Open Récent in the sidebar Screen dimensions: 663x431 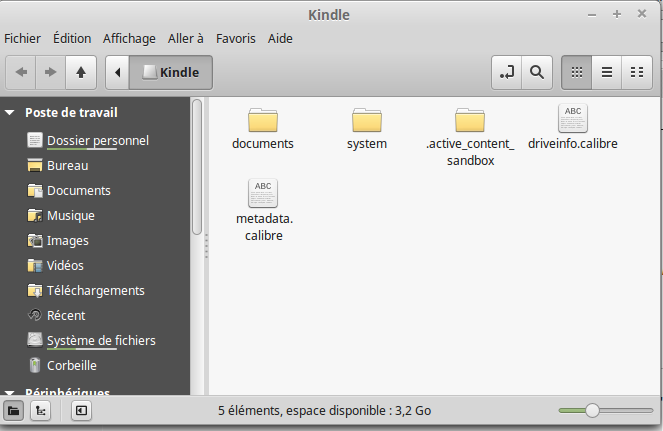[66, 316]
